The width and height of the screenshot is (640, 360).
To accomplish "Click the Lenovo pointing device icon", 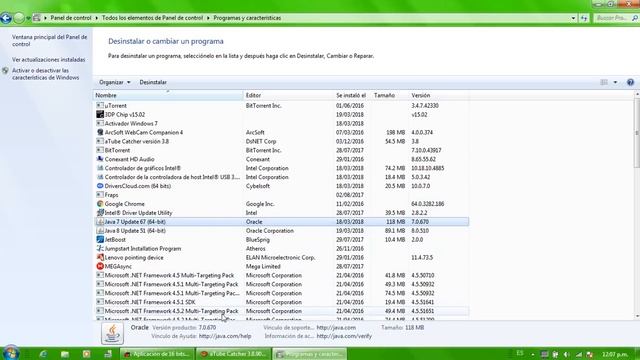I will tap(100, 258).
